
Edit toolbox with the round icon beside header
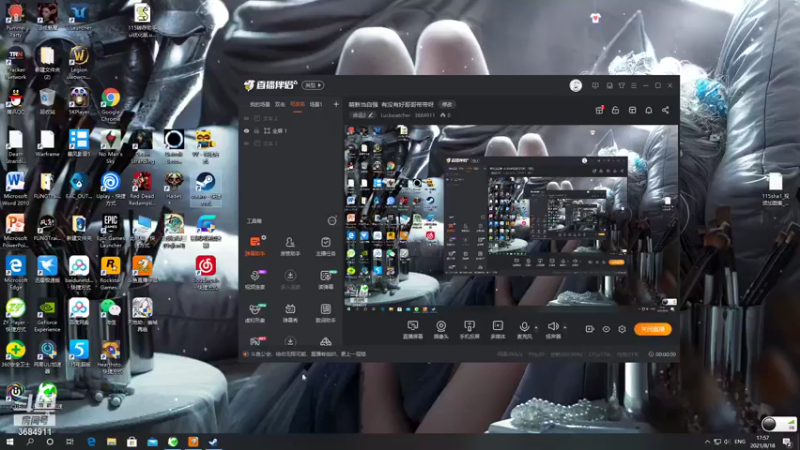point(332,220)
